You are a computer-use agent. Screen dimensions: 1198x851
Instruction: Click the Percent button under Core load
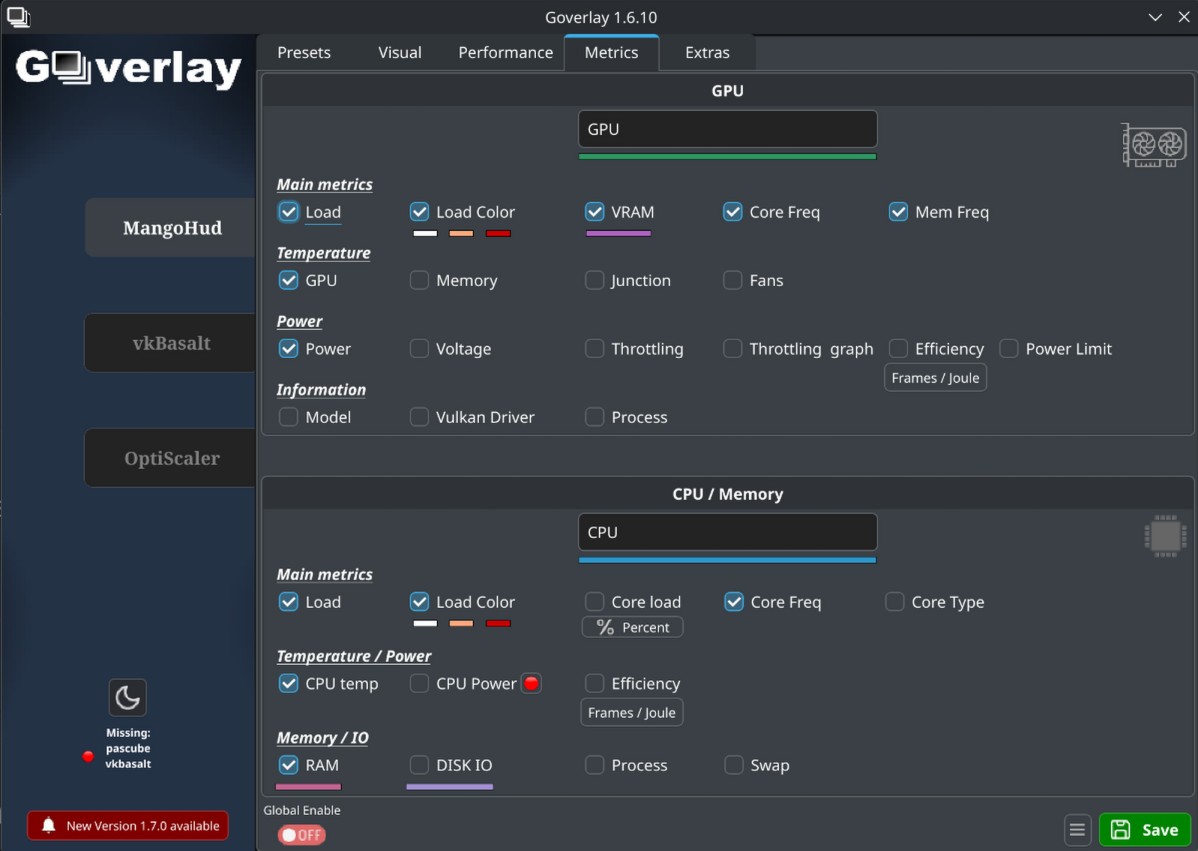click(633, 627)
